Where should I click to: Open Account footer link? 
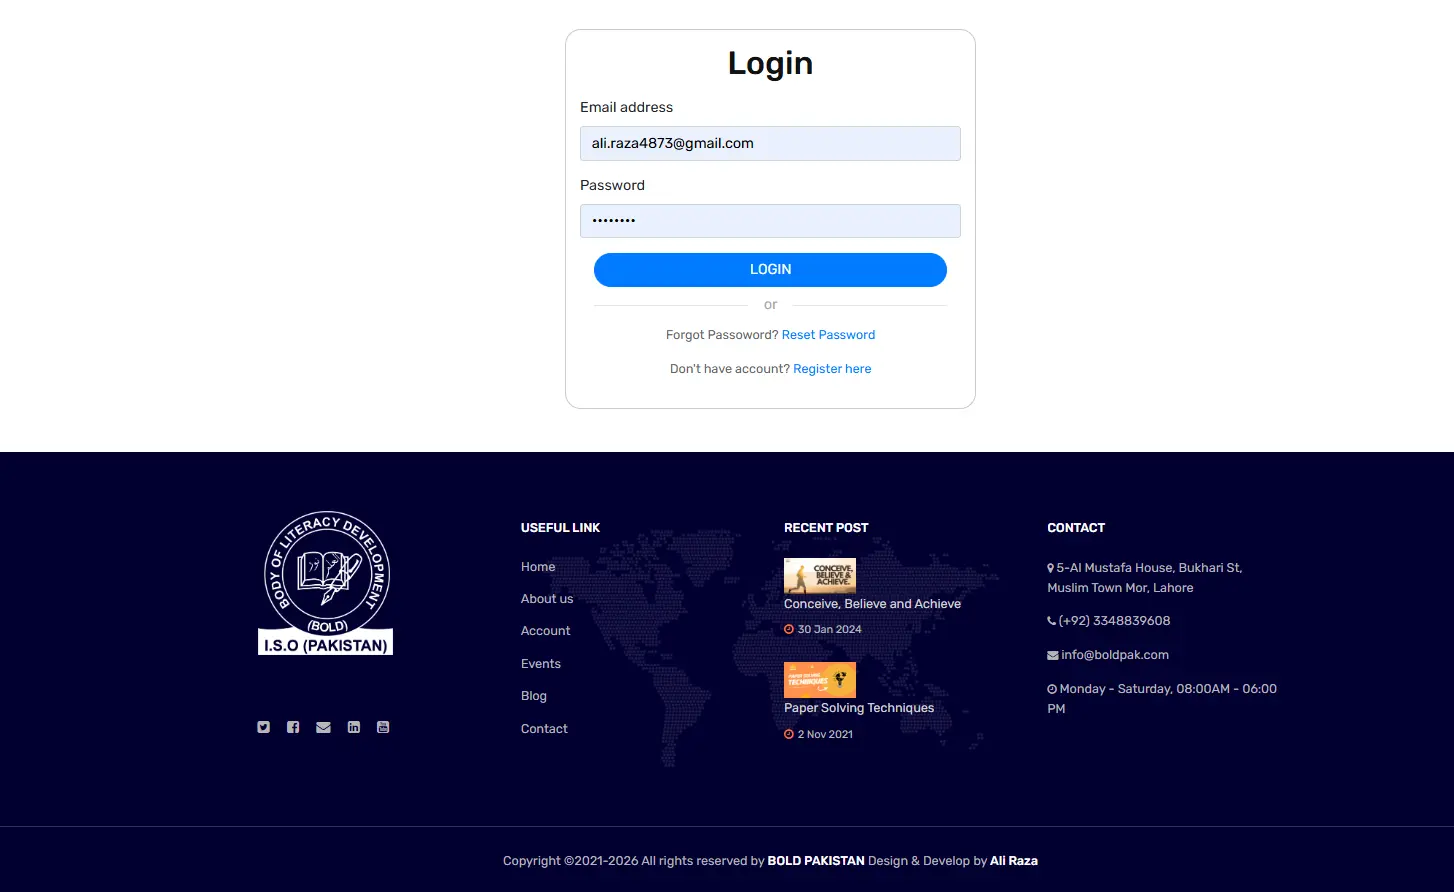point(546,631)
